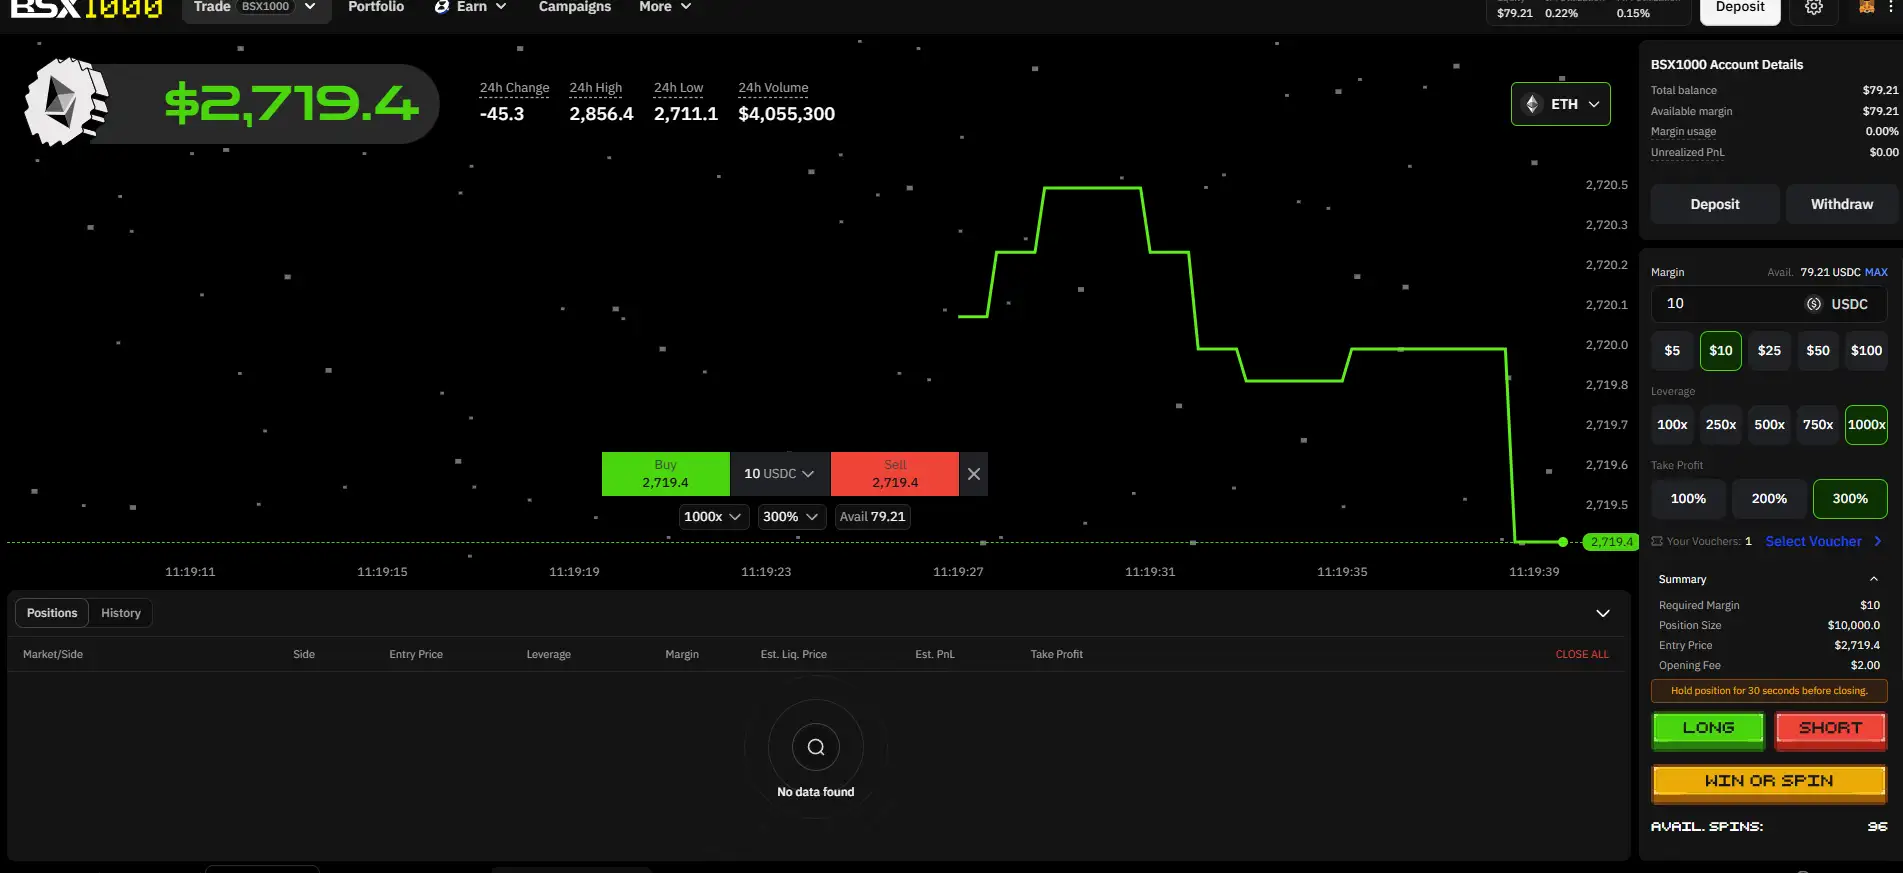Click the search icon in empty positions
1903x873 pixels.
[x=815, y=747]
